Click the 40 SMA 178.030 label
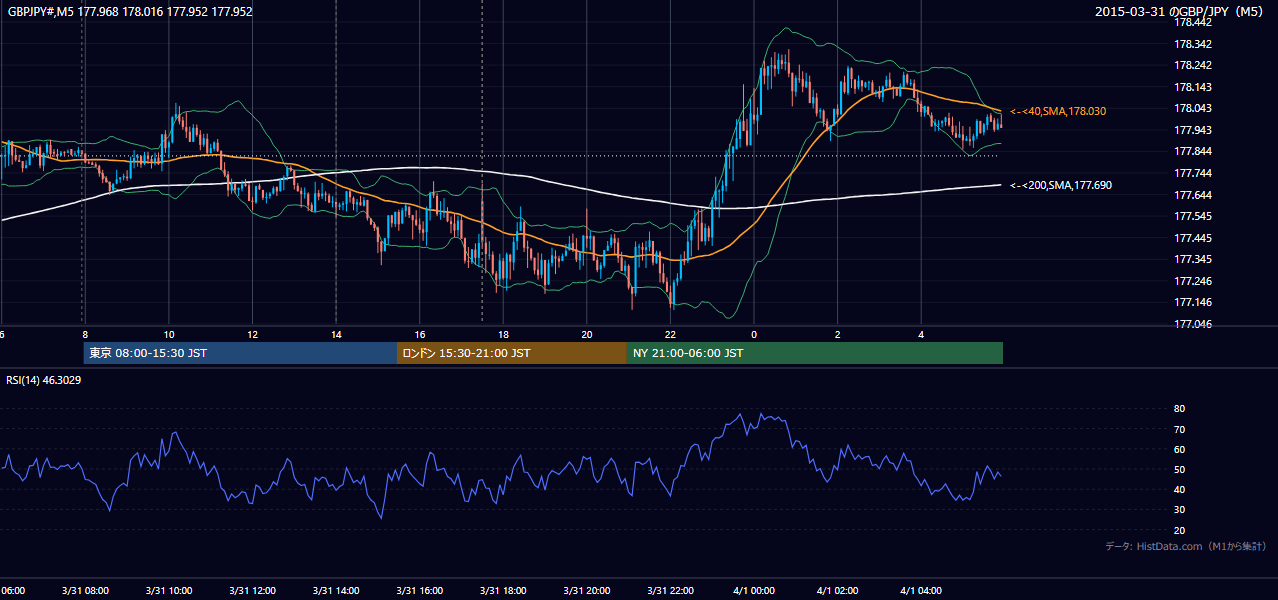This screenshot has height=600, width=1278. click(x=1058, y=111)
